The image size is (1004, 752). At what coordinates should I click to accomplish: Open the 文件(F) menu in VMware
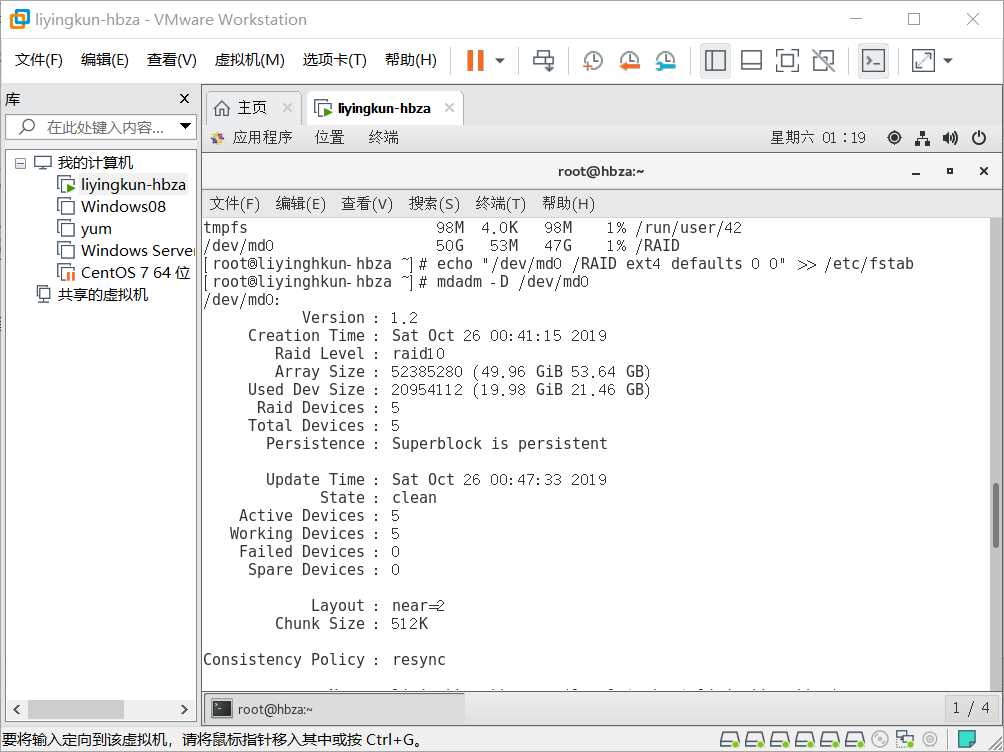(x=38, y=60)
